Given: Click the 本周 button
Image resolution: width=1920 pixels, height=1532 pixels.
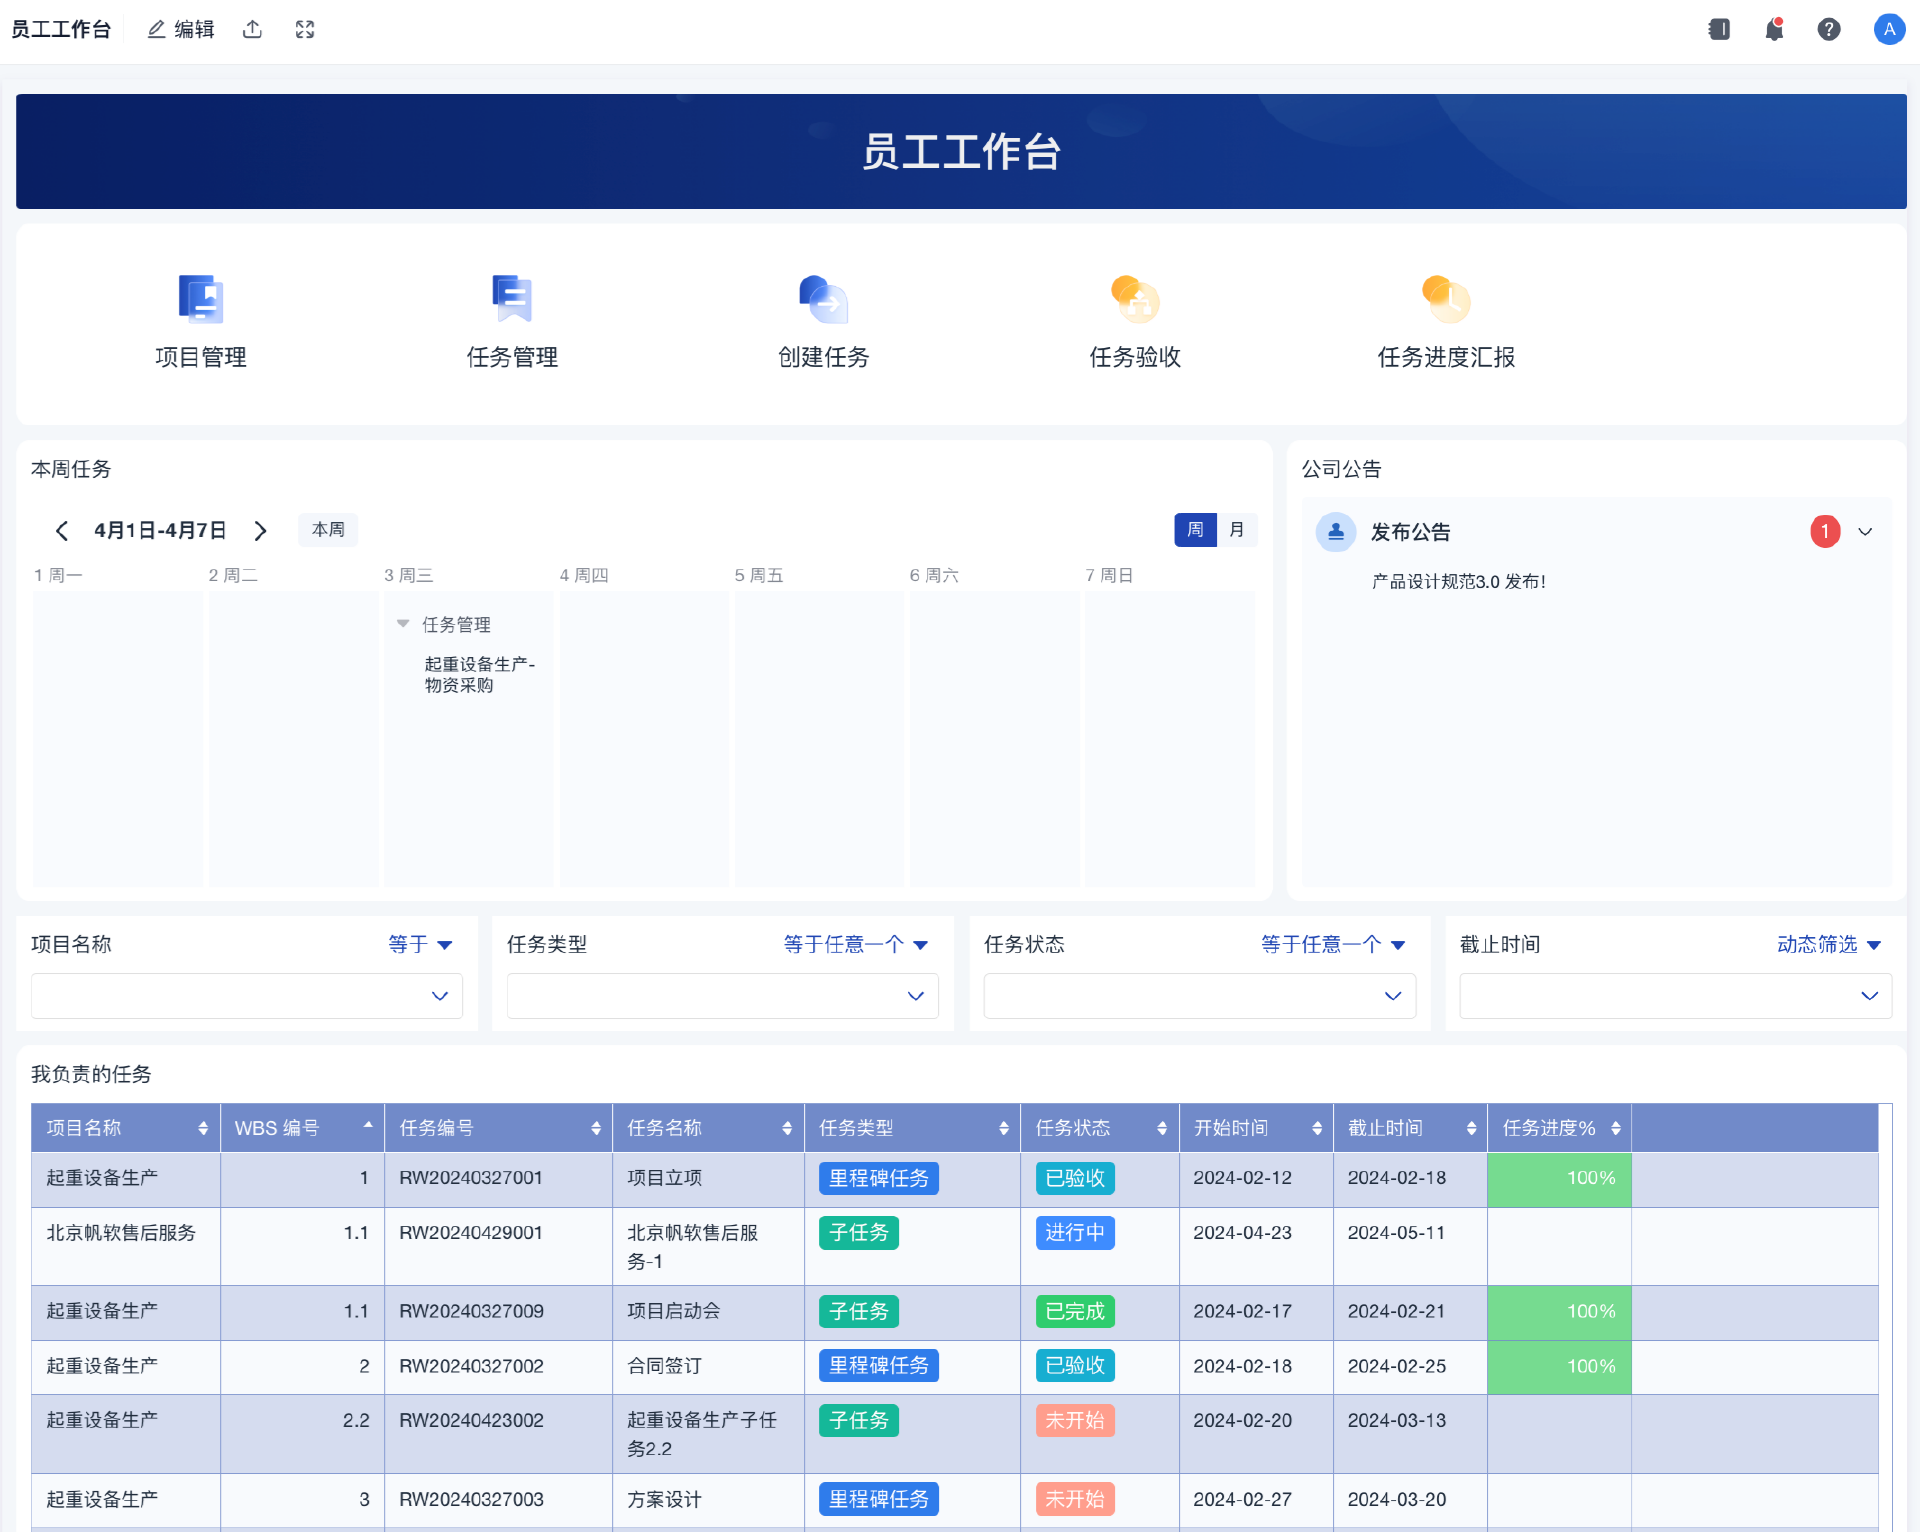Looking at the screenshot, I should pos(328,530).
